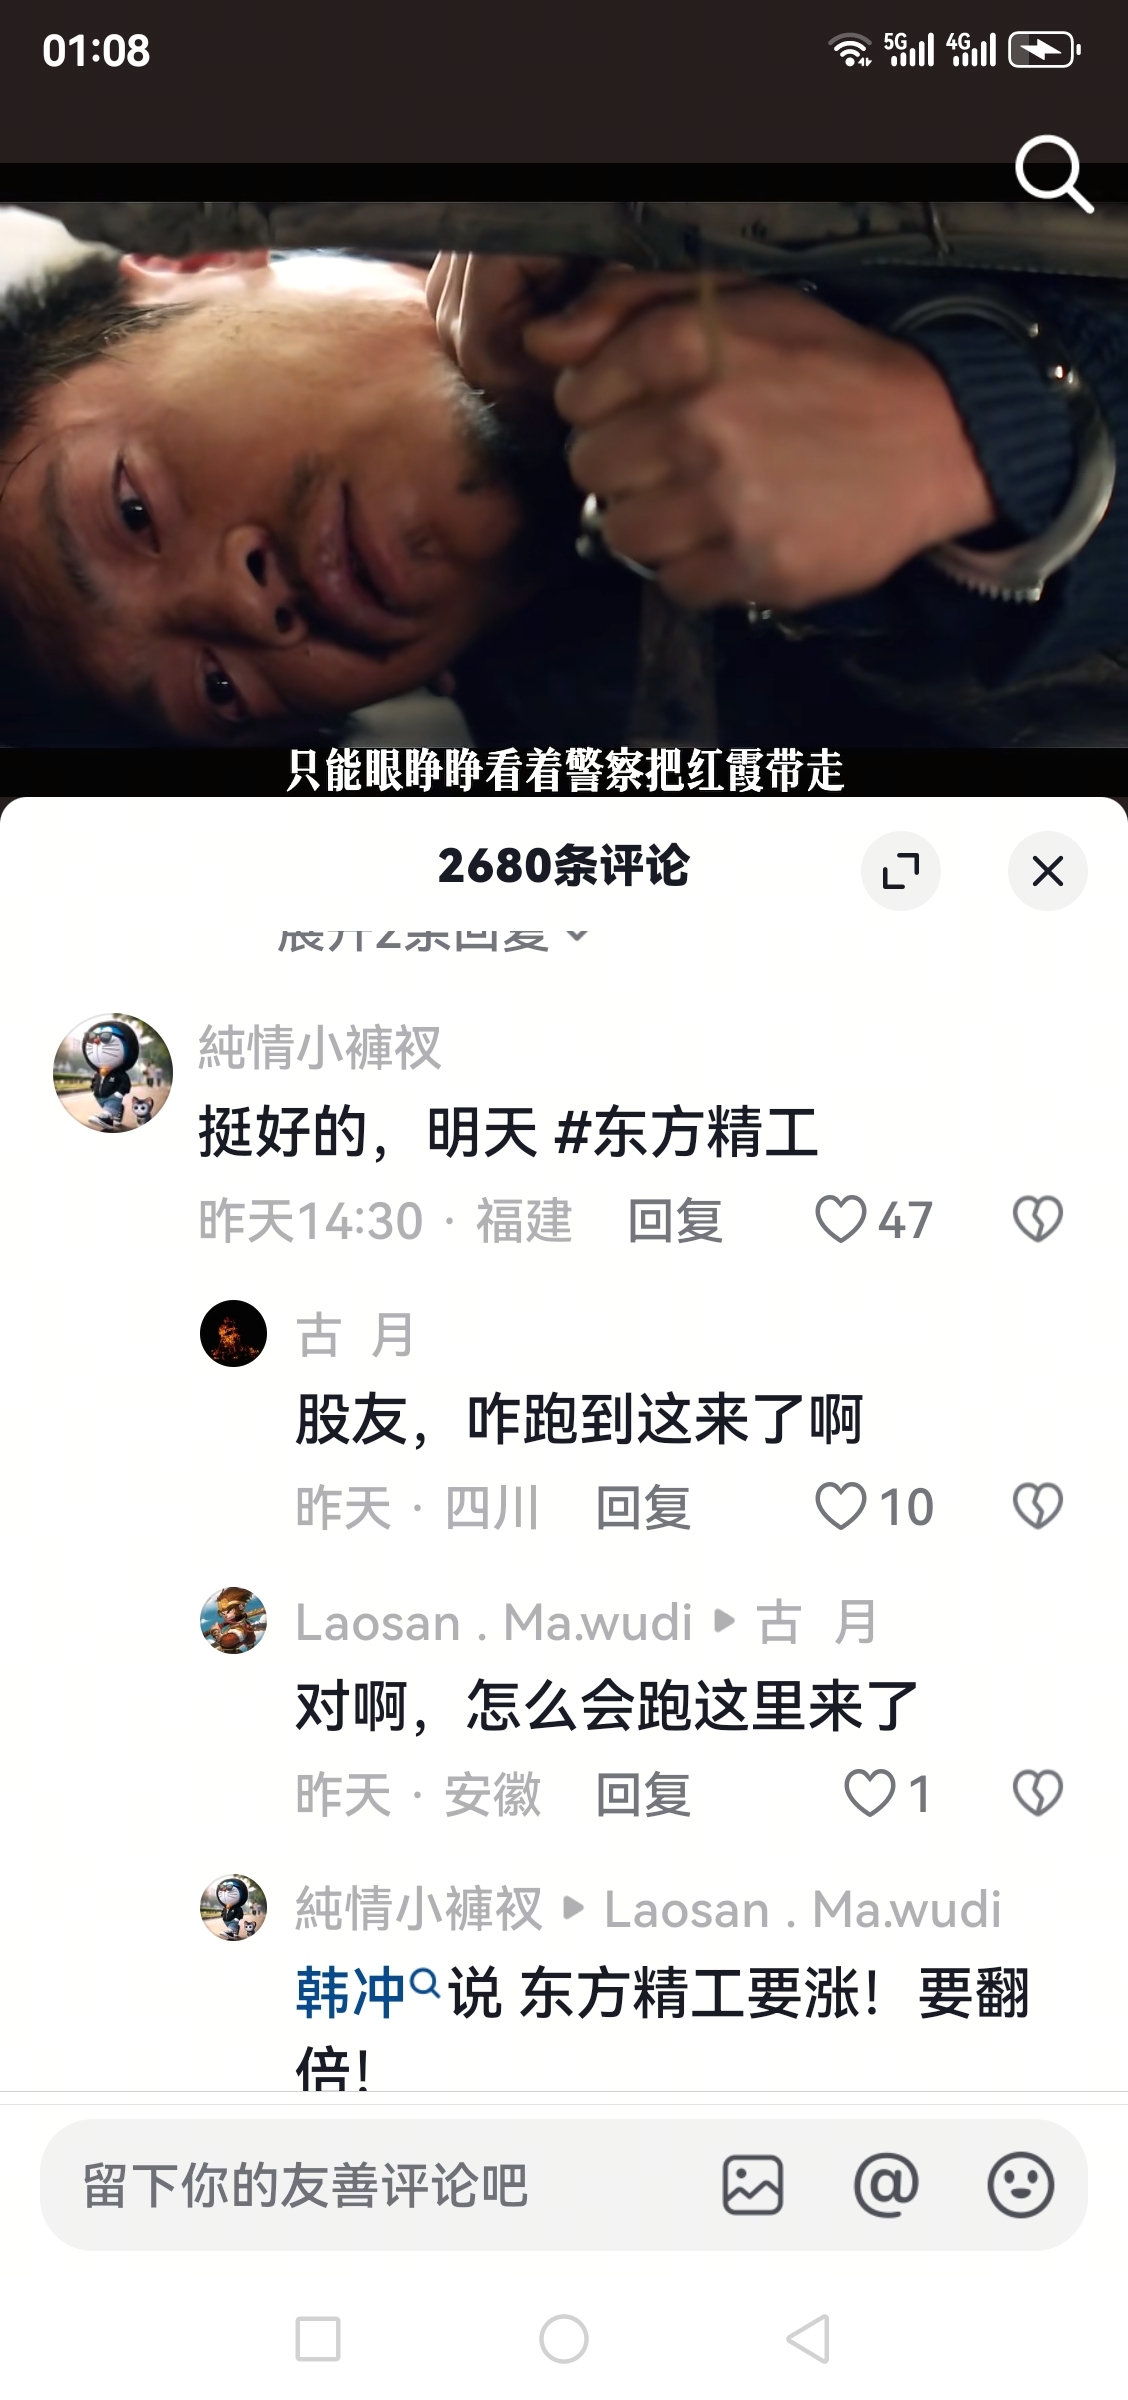The height and width of the screenshot is (2400, 1128).
Task: Like Laosan . Ma.wudi's reply
Action: pos(887,1794)
